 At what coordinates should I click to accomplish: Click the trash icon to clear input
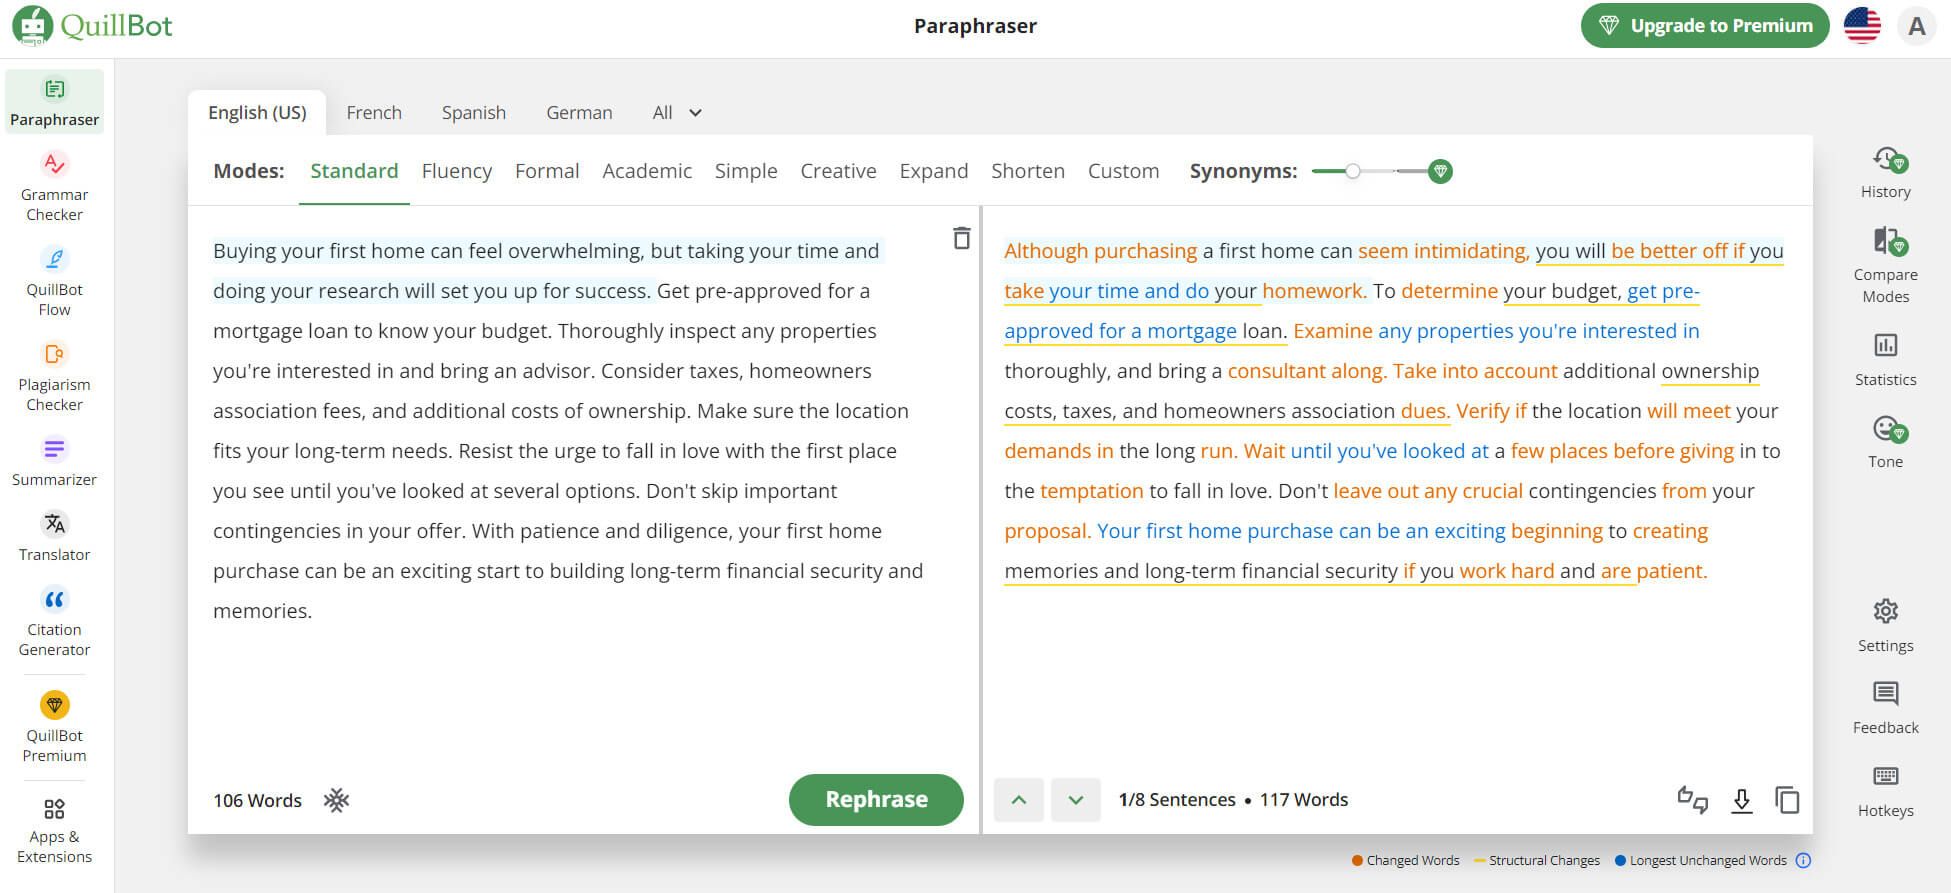pyautogui.click(x=961, y=238)
